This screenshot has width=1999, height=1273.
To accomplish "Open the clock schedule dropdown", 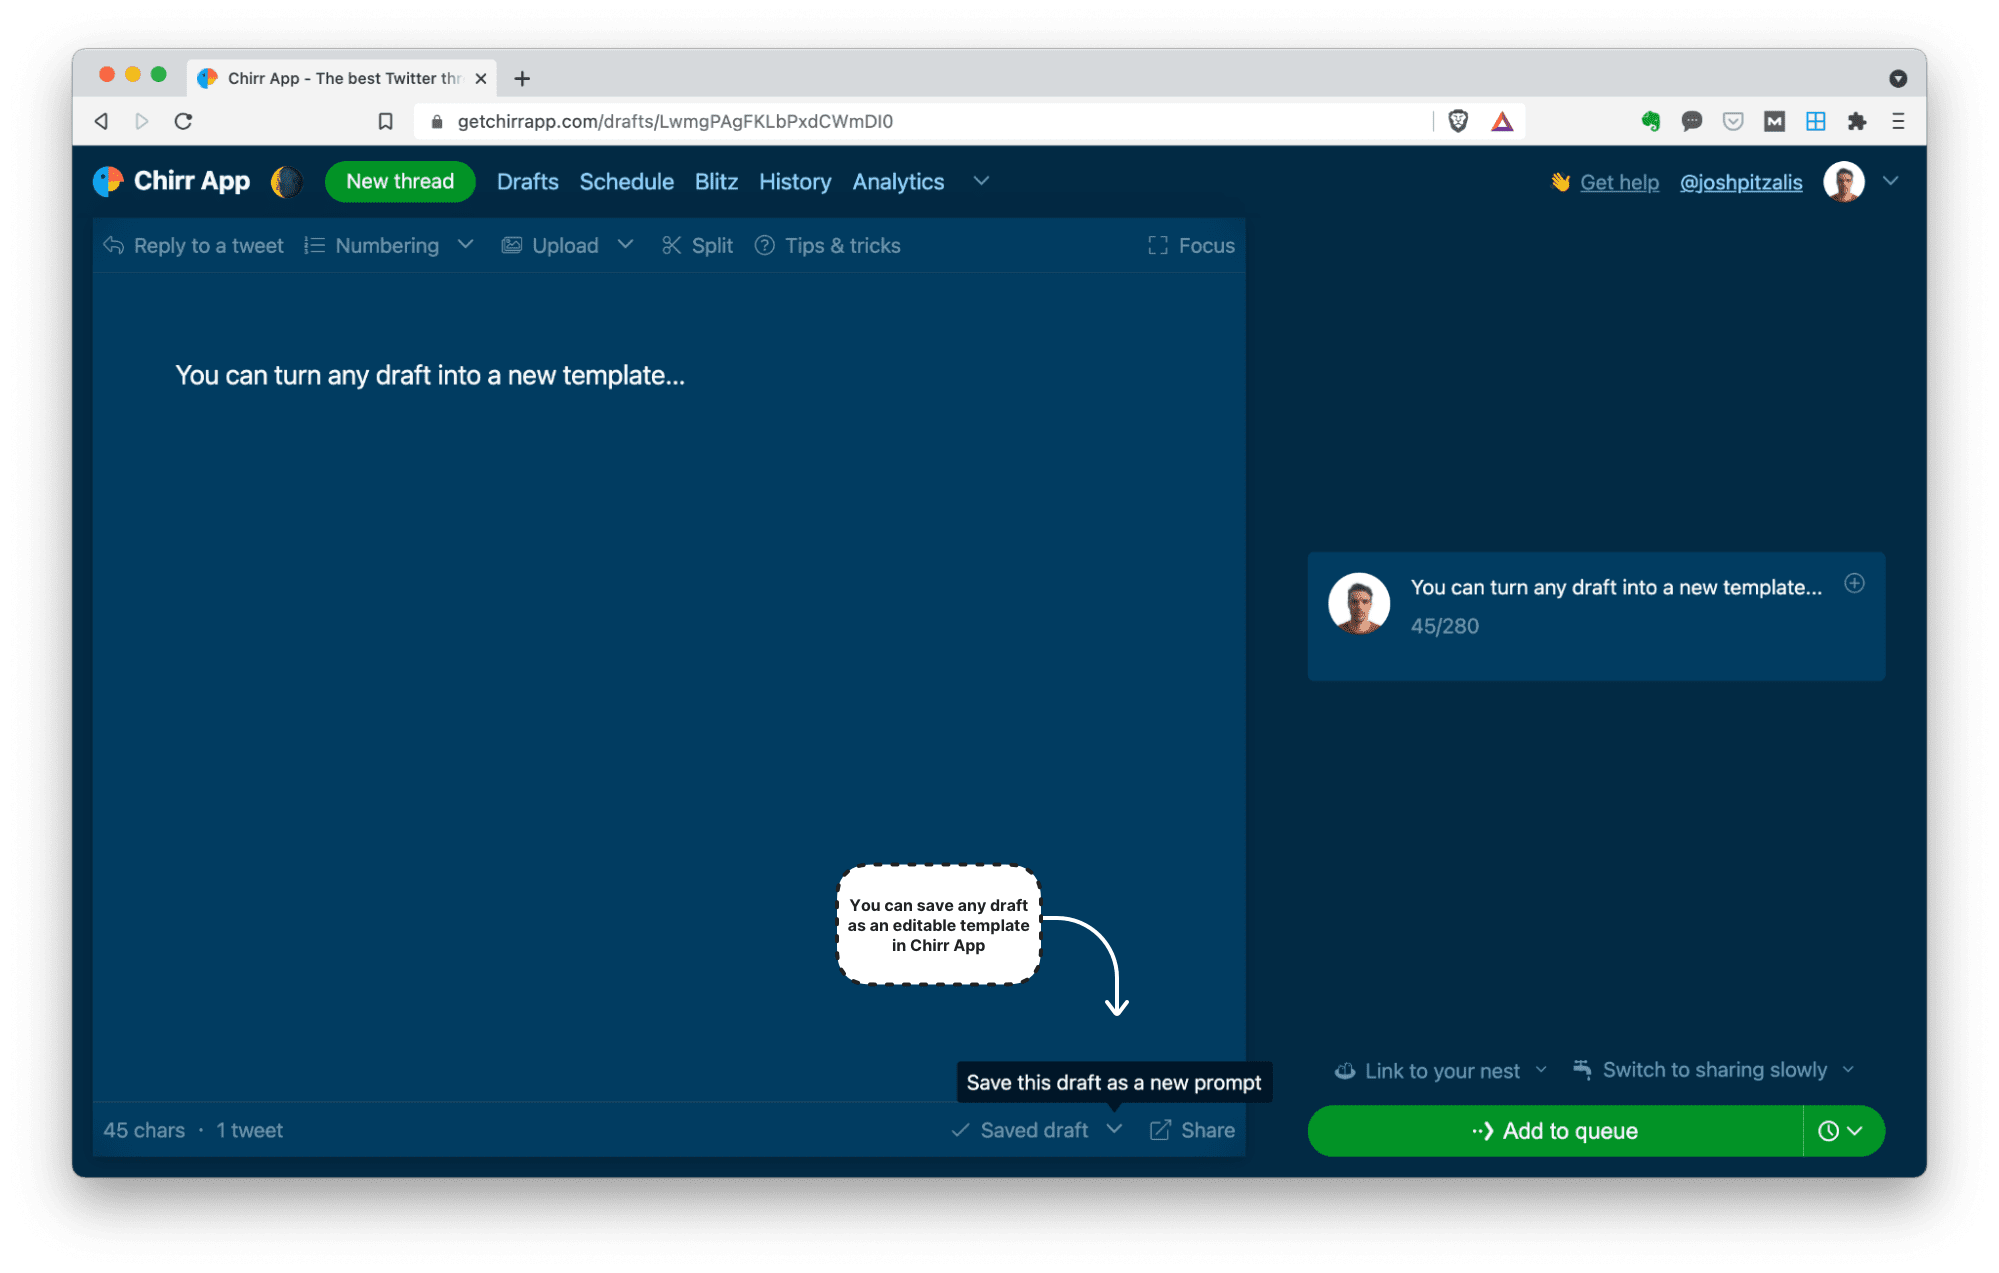I will [1841, 1131].
